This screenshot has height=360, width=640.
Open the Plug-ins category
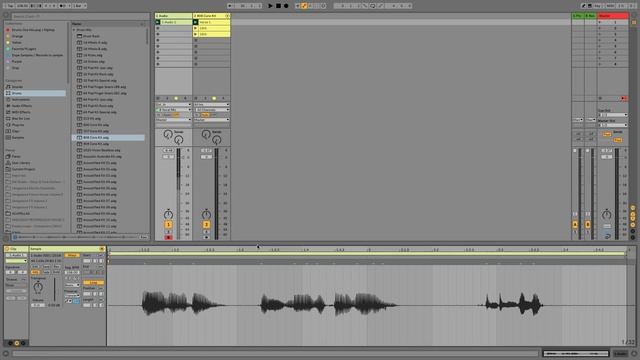click(x=18, y=125)
